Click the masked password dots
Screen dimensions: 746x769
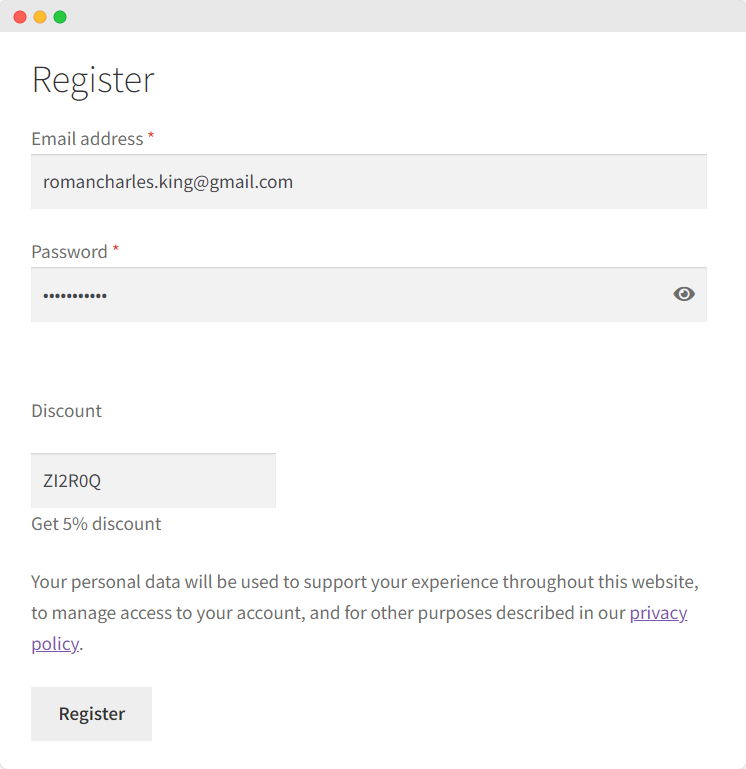pos(75,296)
